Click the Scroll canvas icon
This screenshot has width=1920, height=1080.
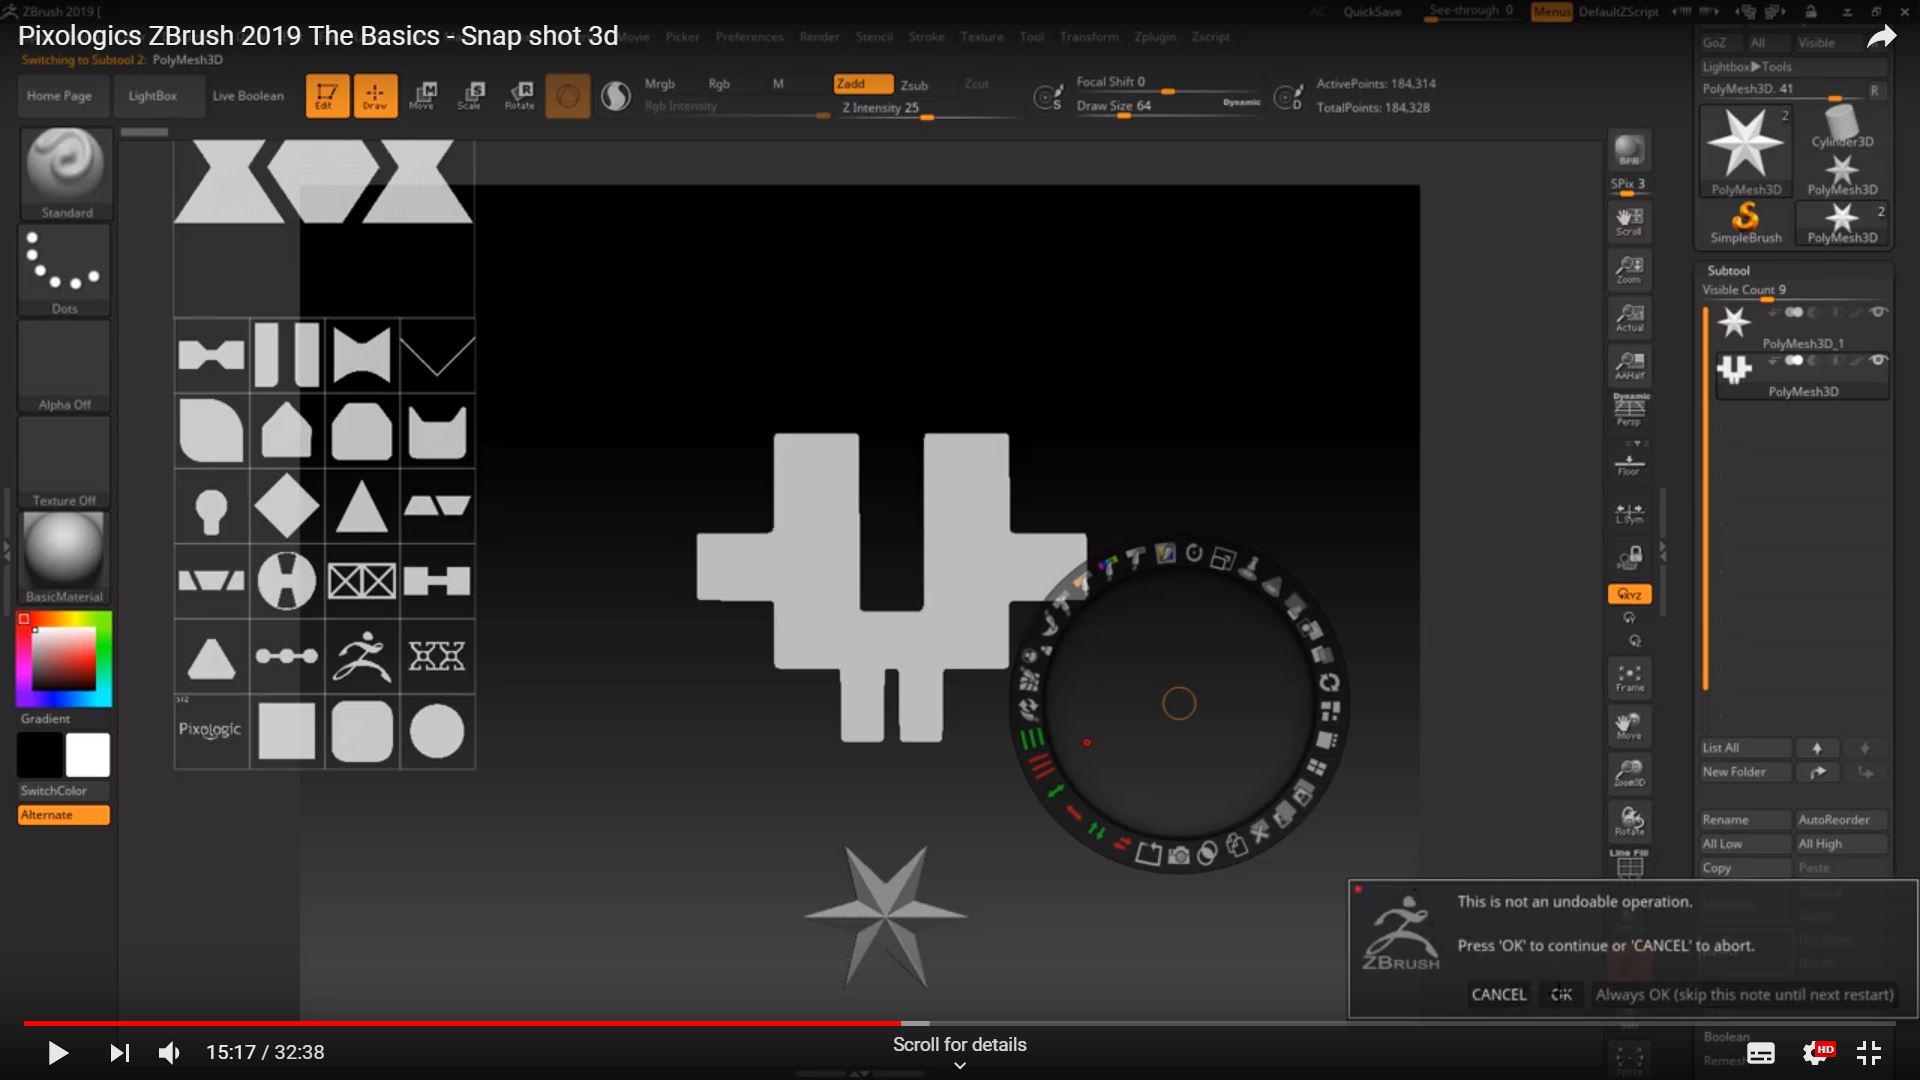(1629, 222)
